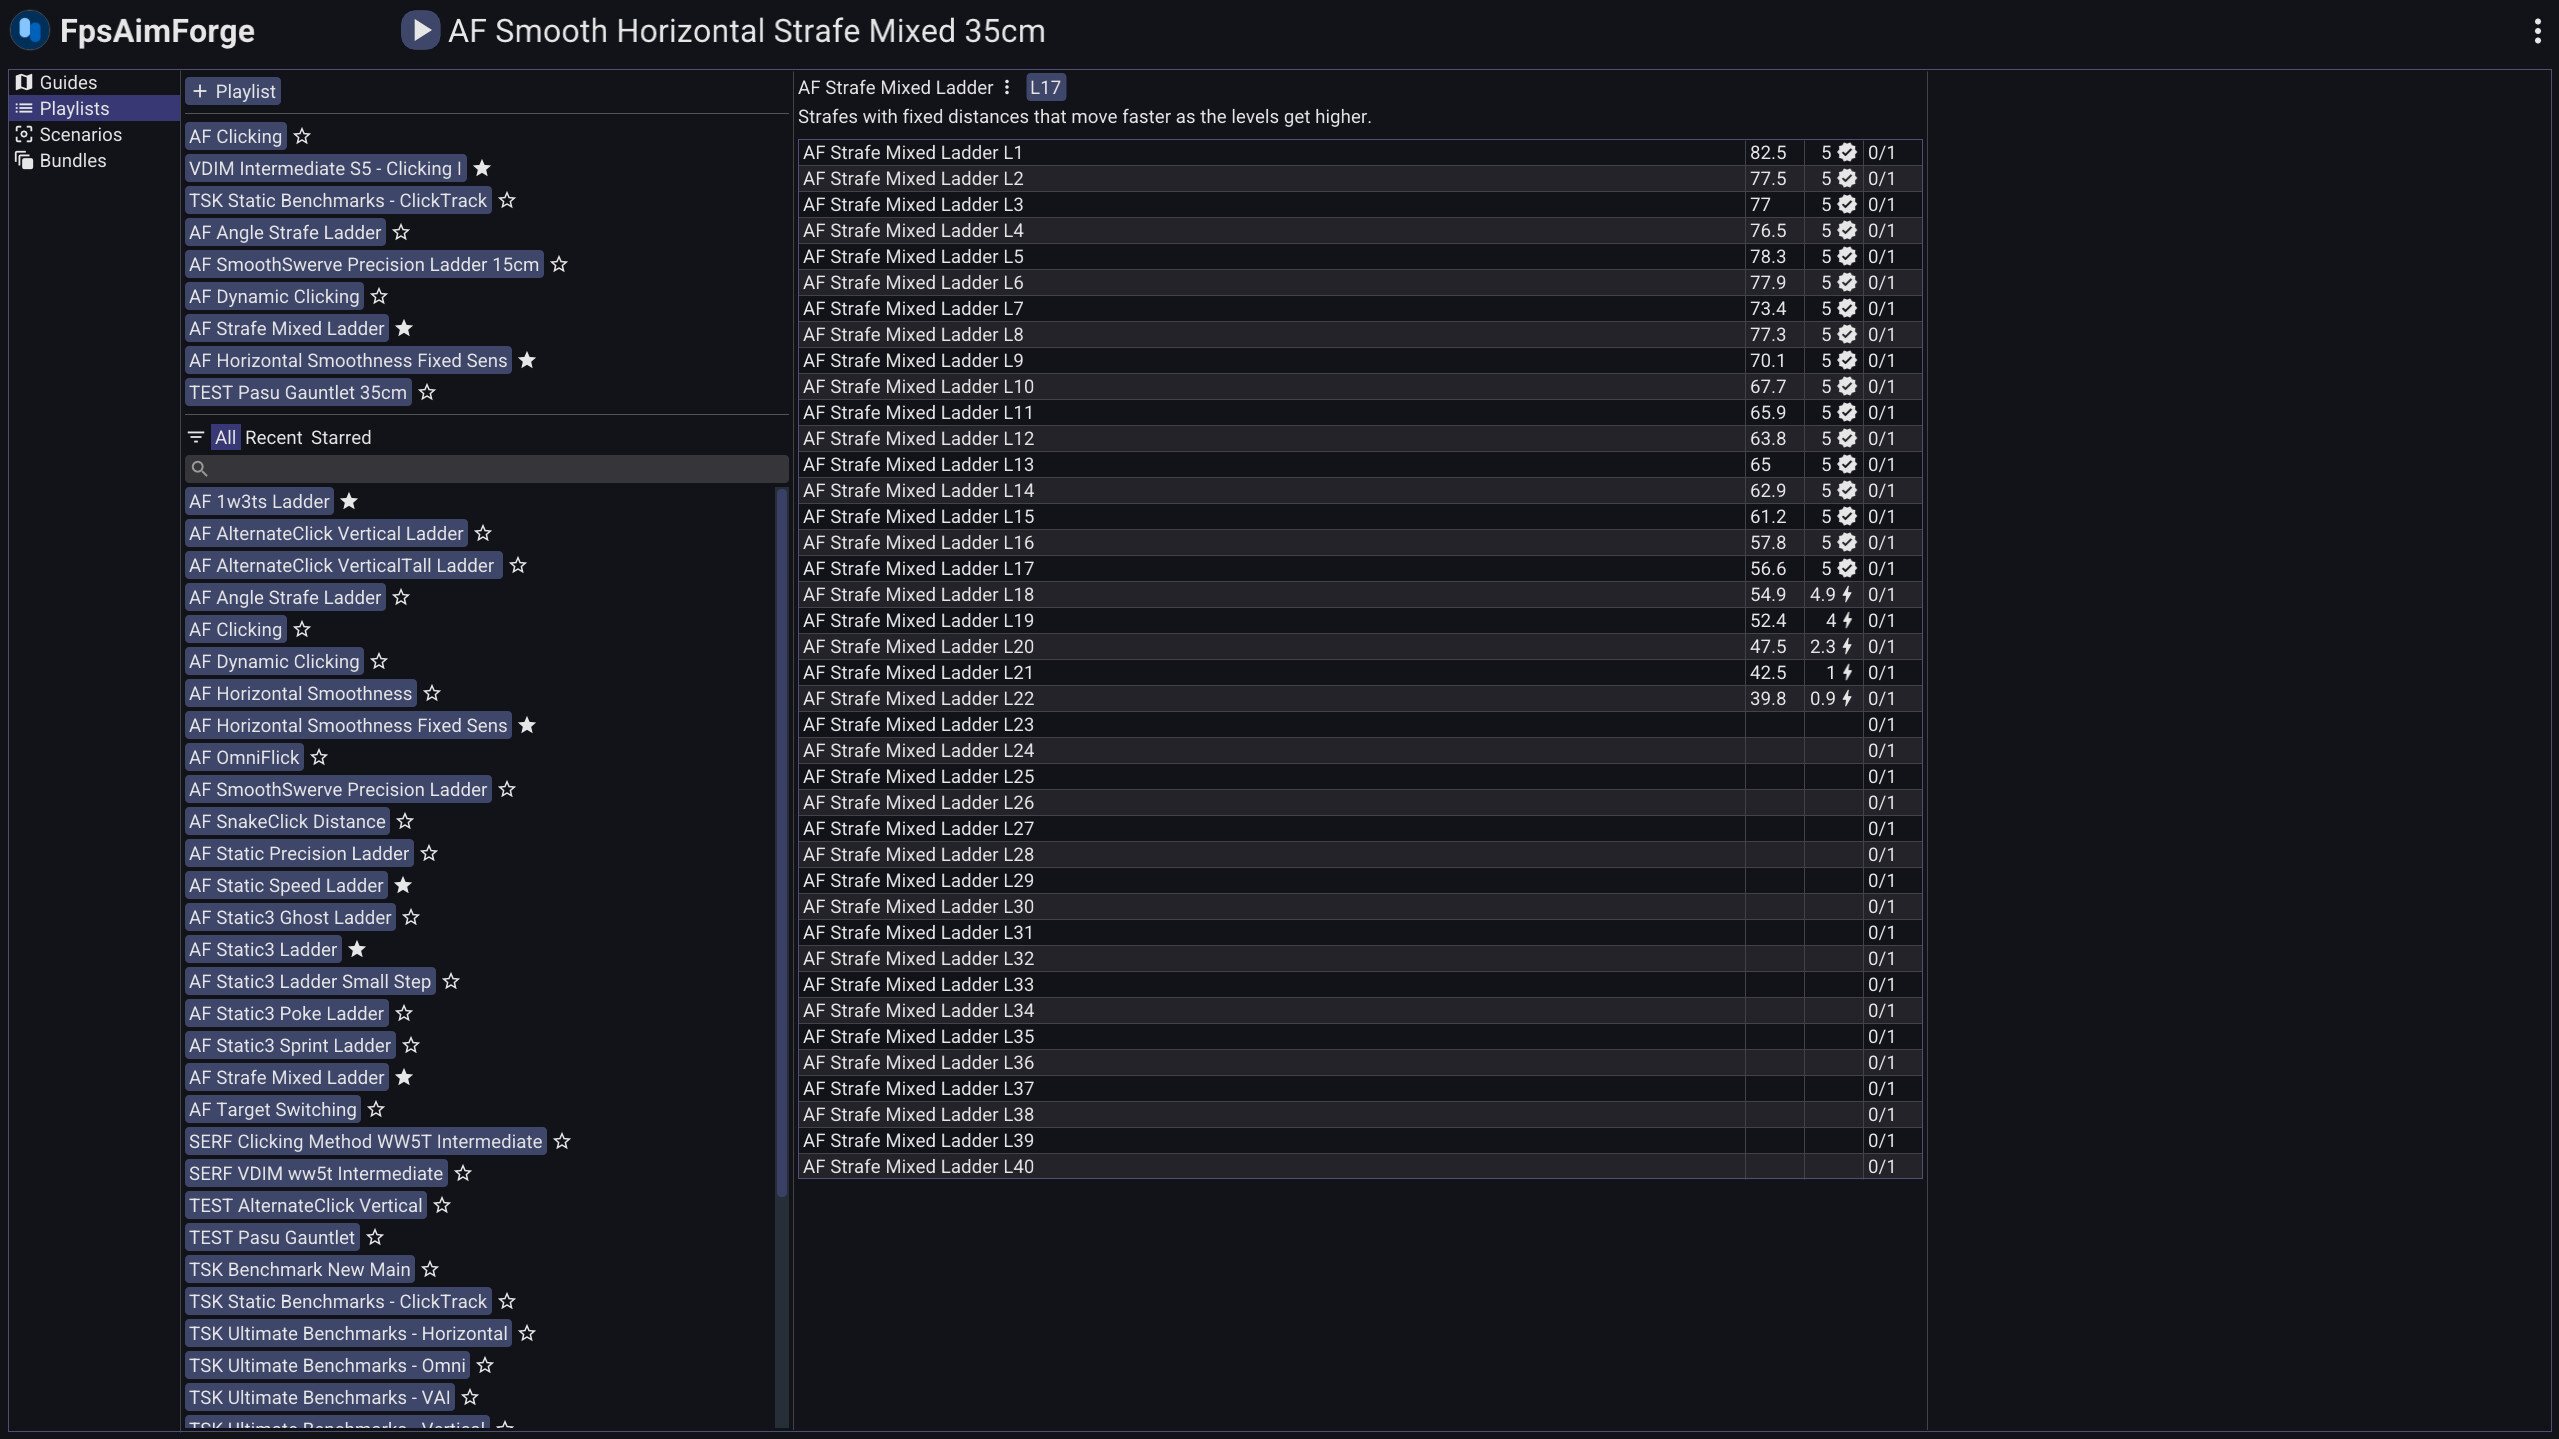
Task: Click score 47.5 in L20 row
Action: pyautogui.click(x=1768, y=646)
